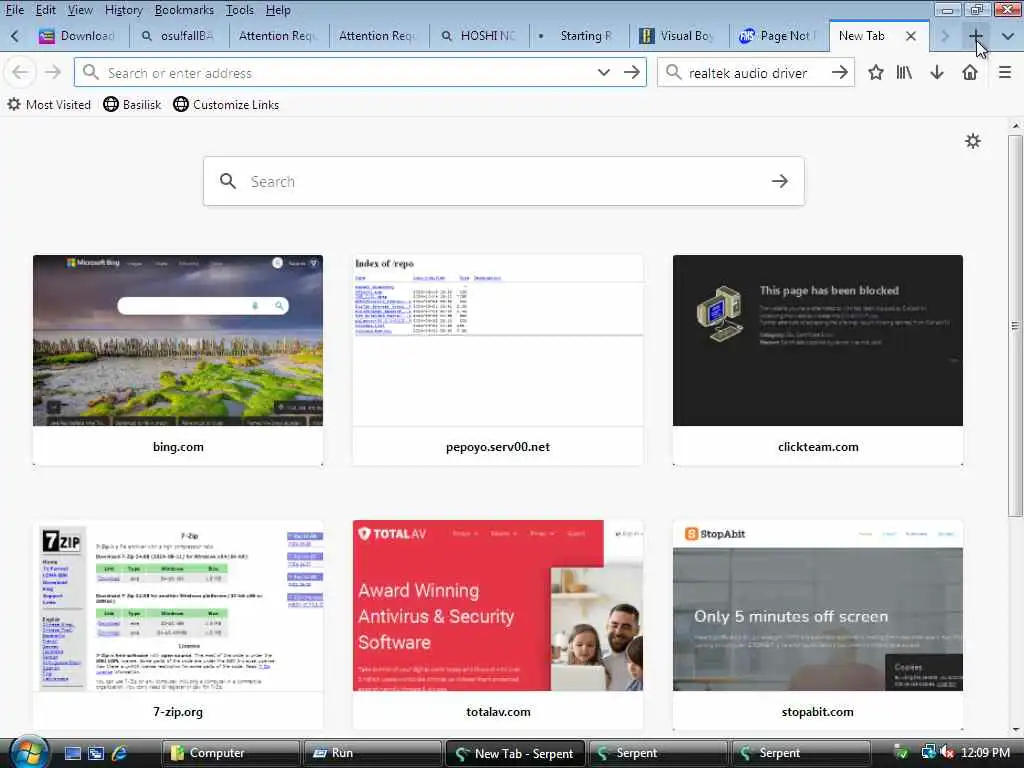
Task: Open the Basilisk bookmark
Action: tap(133, 104)
